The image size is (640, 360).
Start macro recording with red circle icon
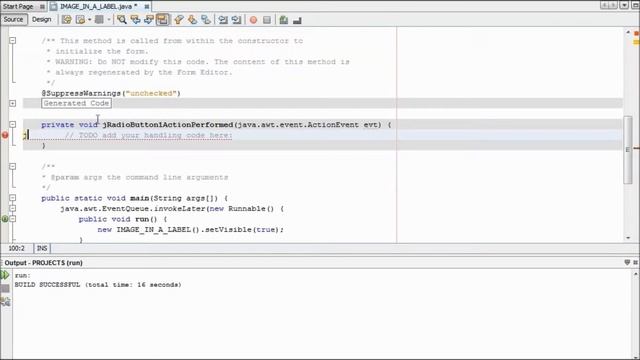coord(253,20)
